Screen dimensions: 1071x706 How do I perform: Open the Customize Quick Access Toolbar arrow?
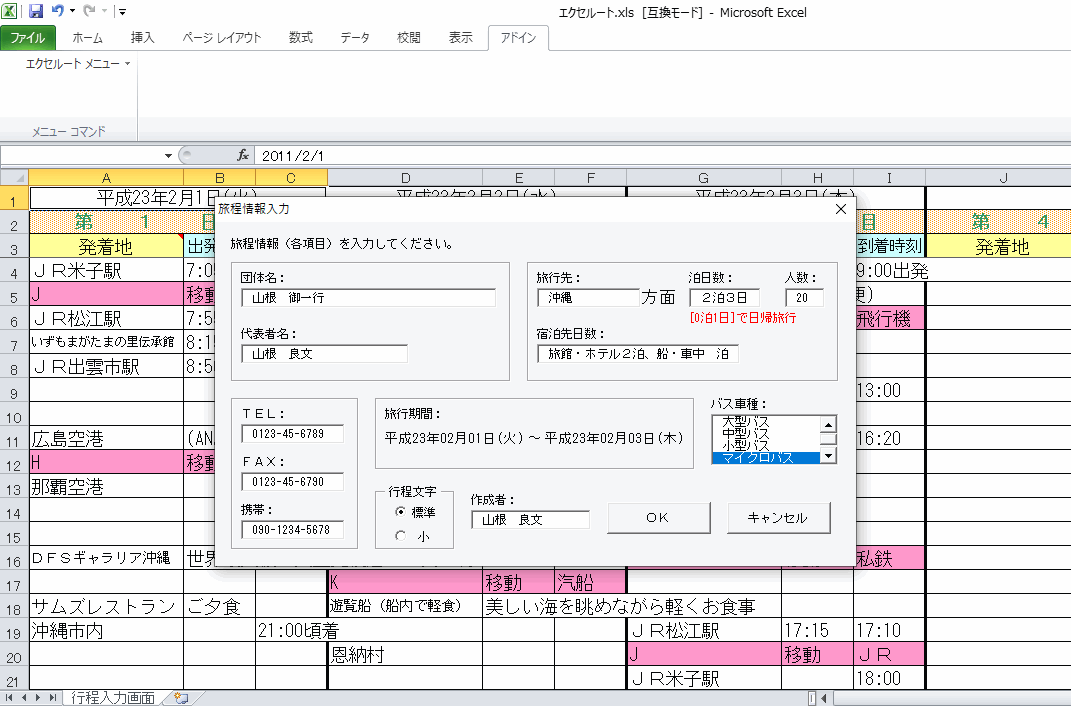(122, 12)
